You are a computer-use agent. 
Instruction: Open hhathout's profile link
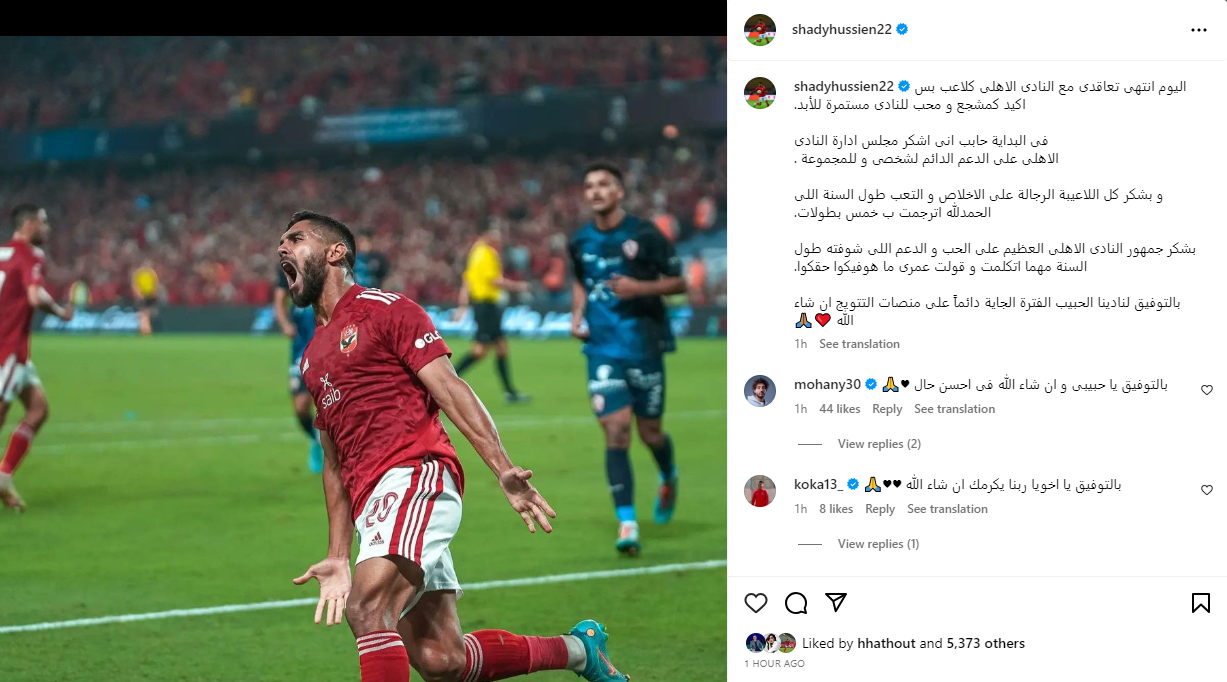[x=886, y=644]
